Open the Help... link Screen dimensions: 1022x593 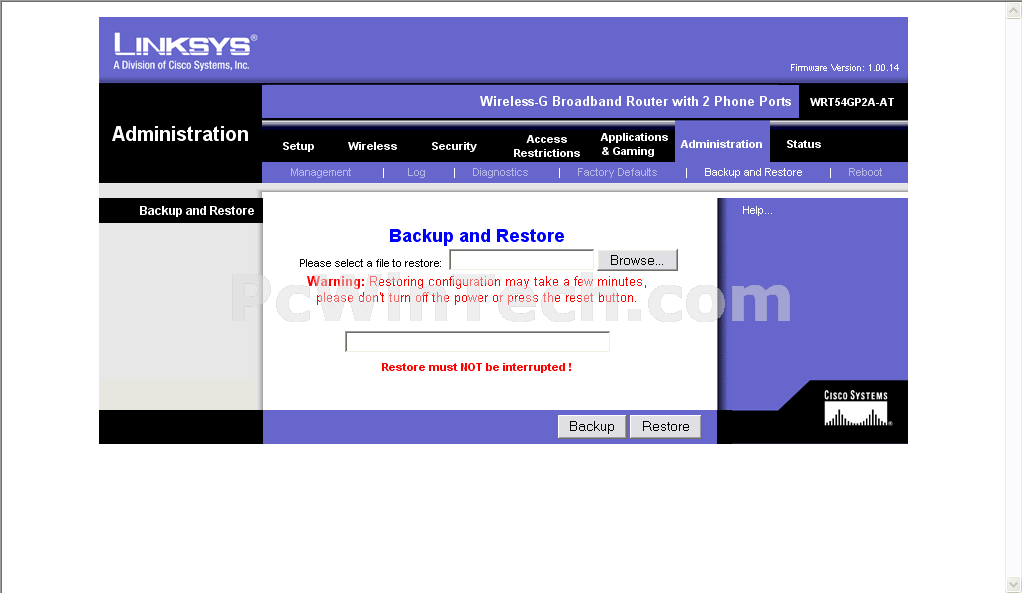[x=757, y=210]
